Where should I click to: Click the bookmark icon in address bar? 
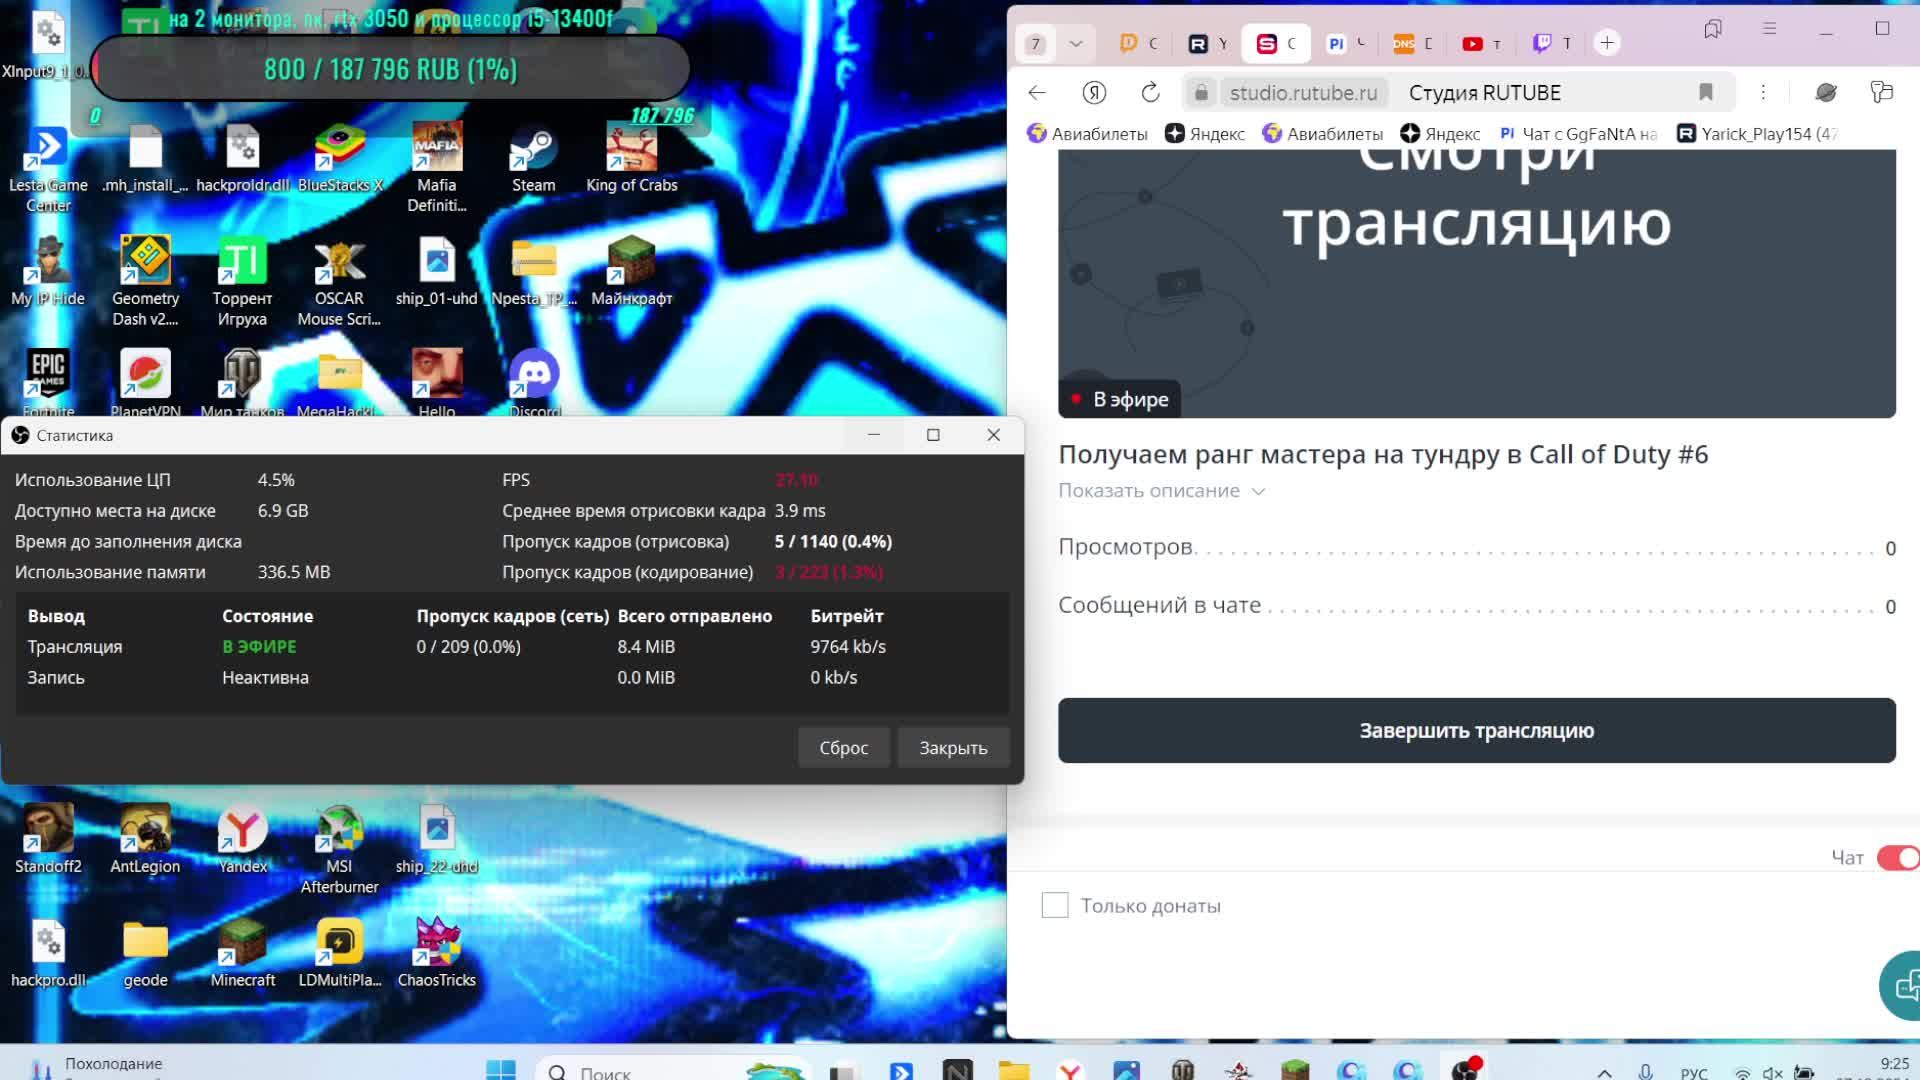coord(1706,93)
